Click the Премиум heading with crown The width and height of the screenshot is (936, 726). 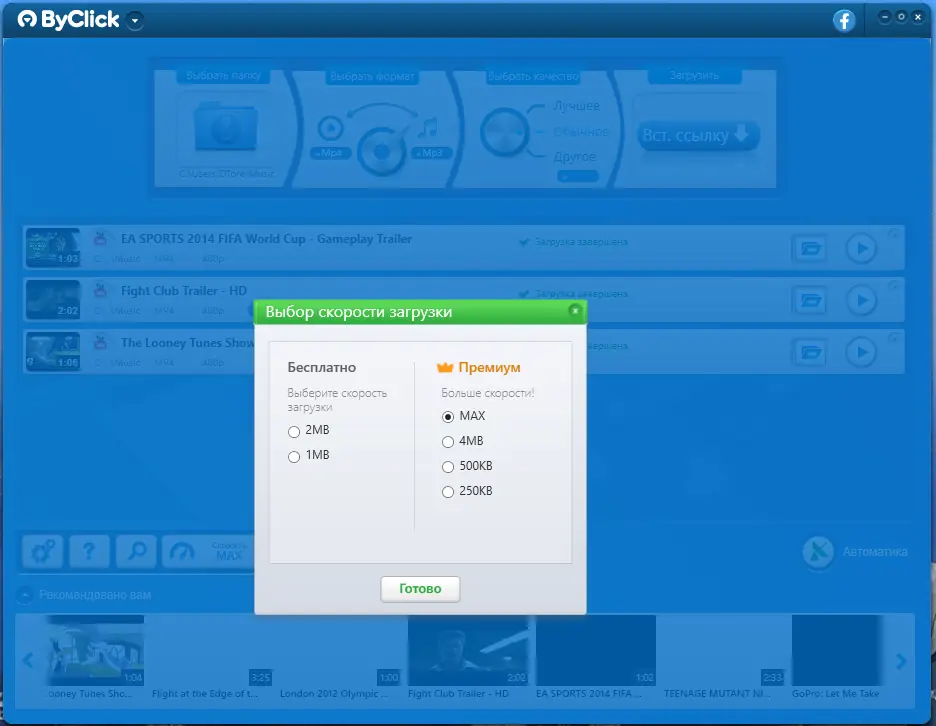coord(479,367)
